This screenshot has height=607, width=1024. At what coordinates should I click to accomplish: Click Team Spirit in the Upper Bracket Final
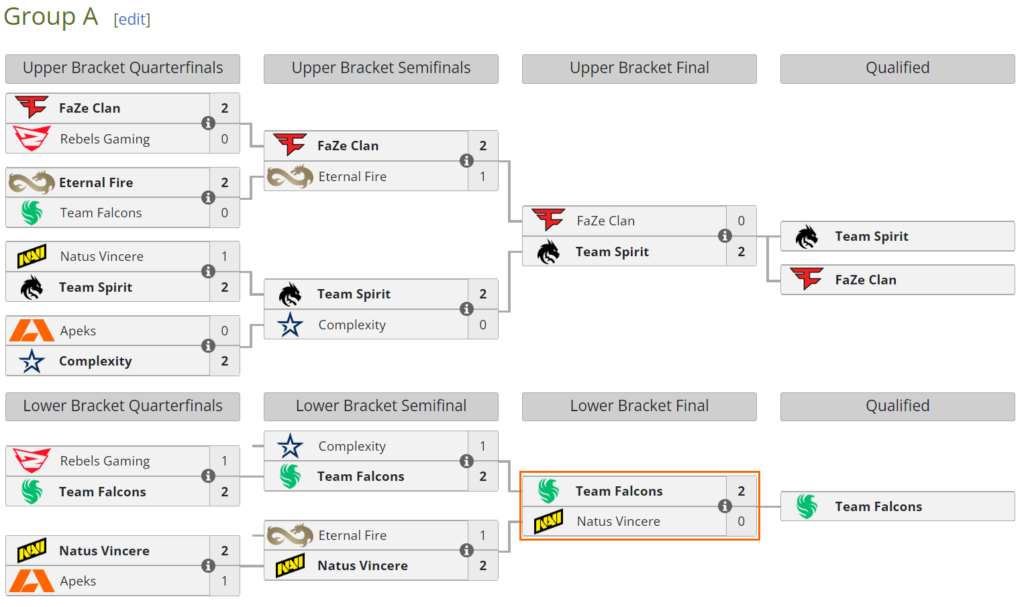pos(612,252)
